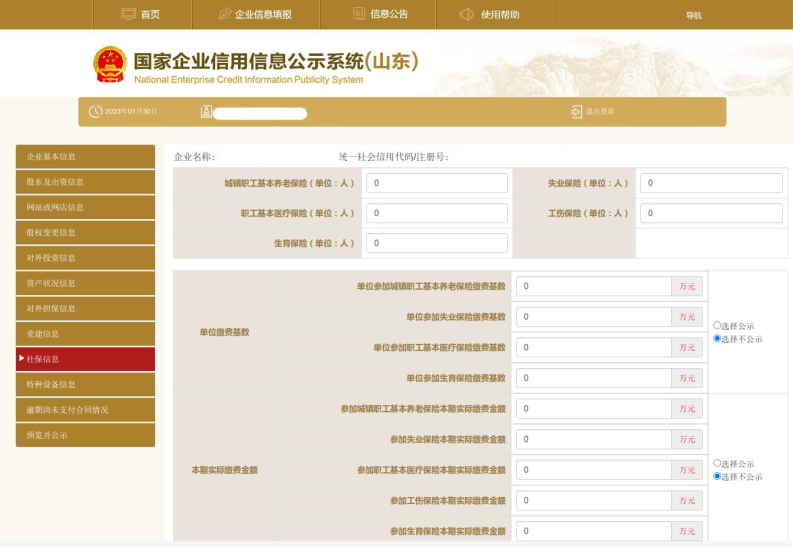Click the 失业保险 number of people field

[x=710, y=184]
